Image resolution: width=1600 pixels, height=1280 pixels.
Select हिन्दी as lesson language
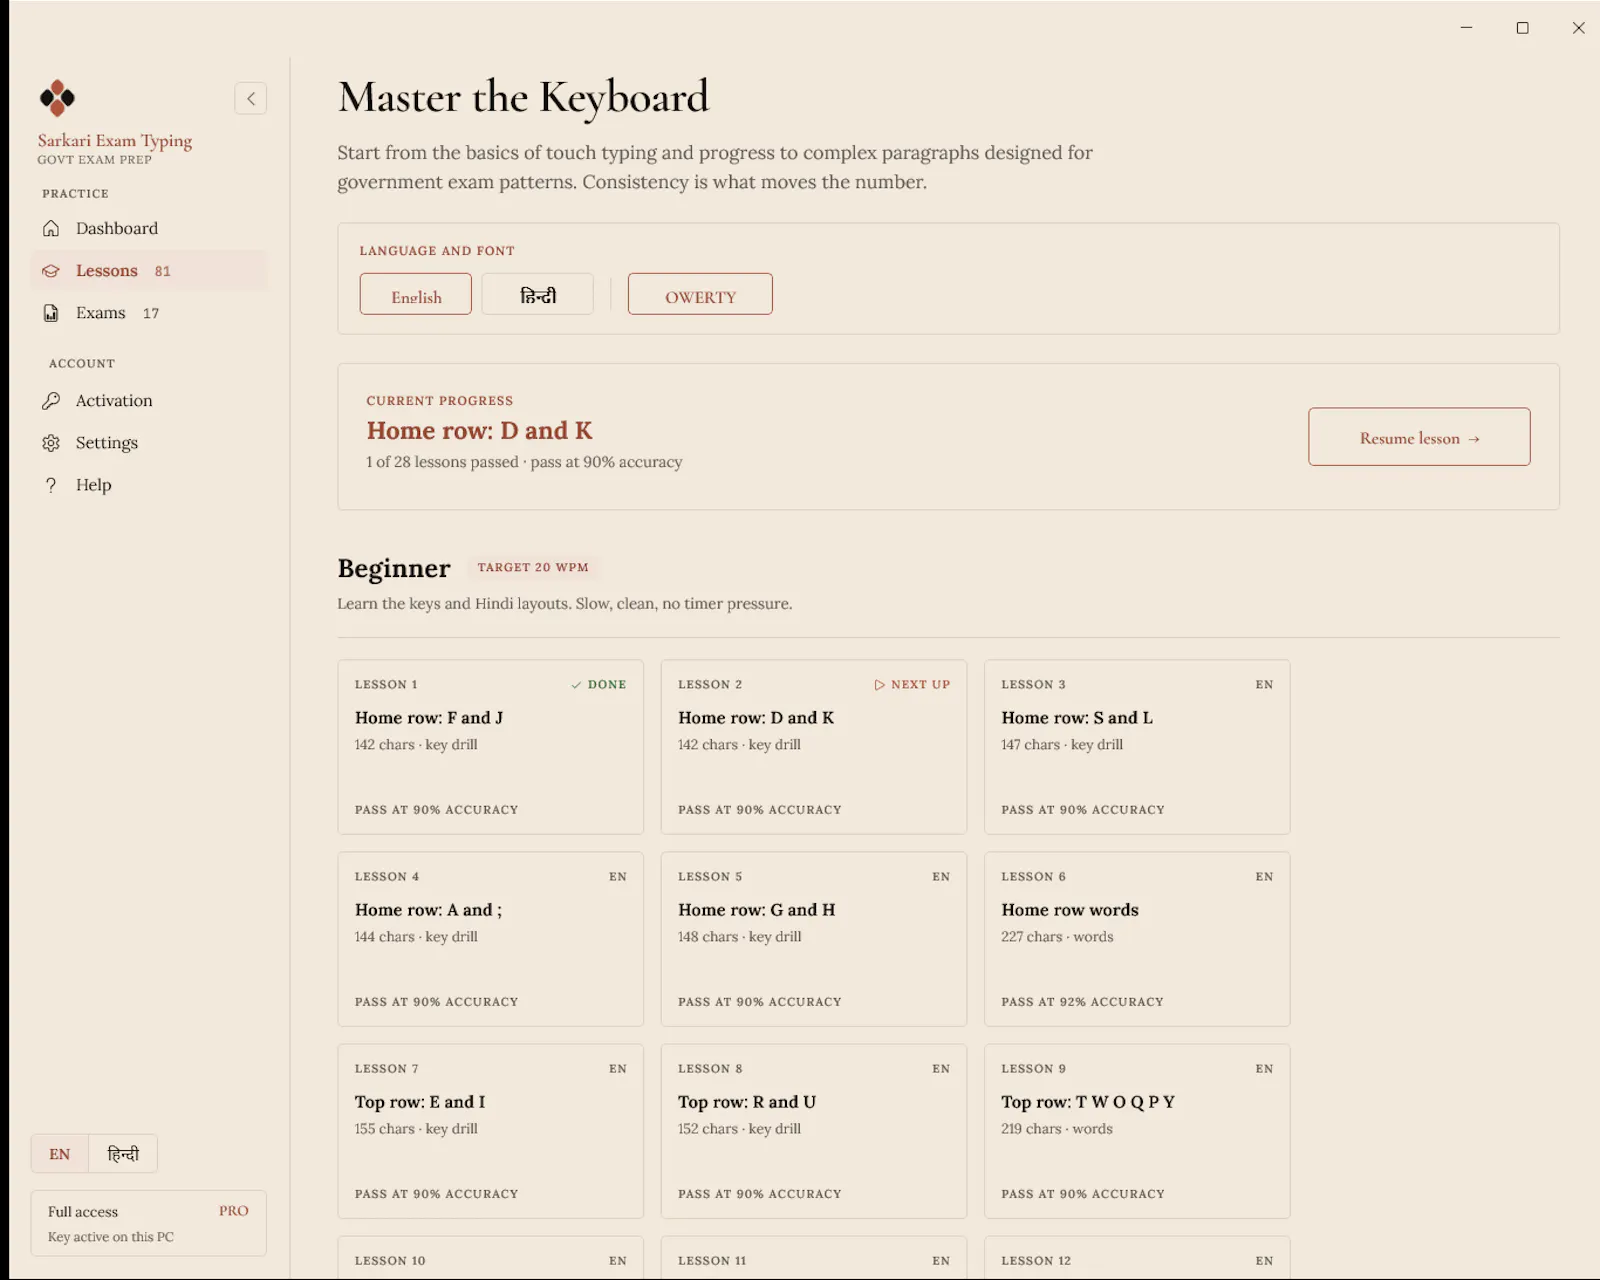[x=538, y=294]
